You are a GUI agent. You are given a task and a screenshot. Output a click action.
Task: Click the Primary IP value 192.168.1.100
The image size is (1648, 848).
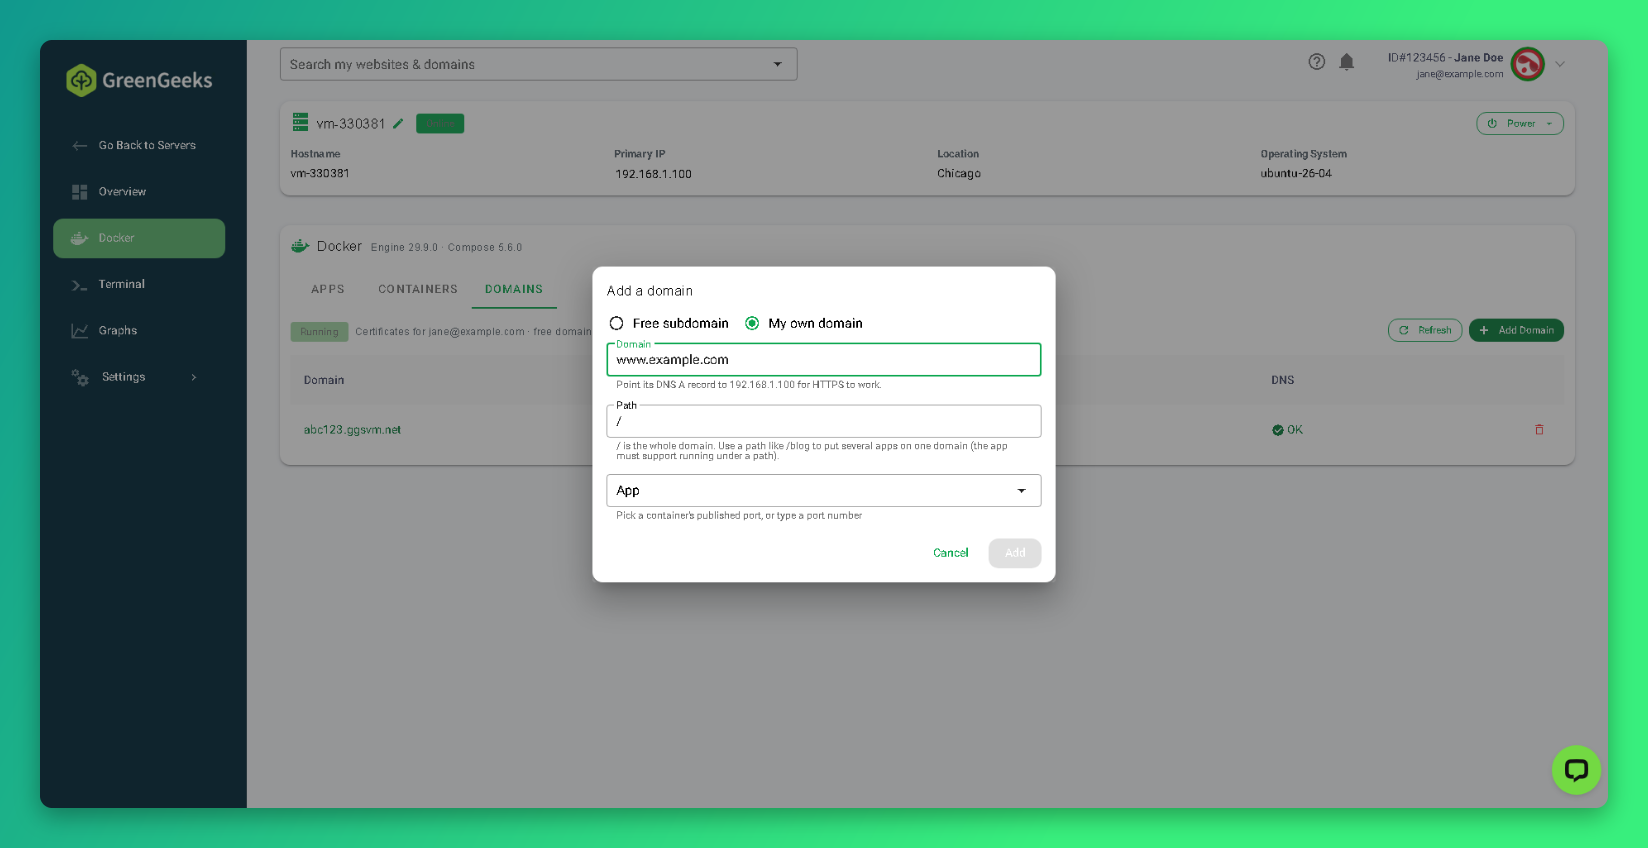[653, 174]
